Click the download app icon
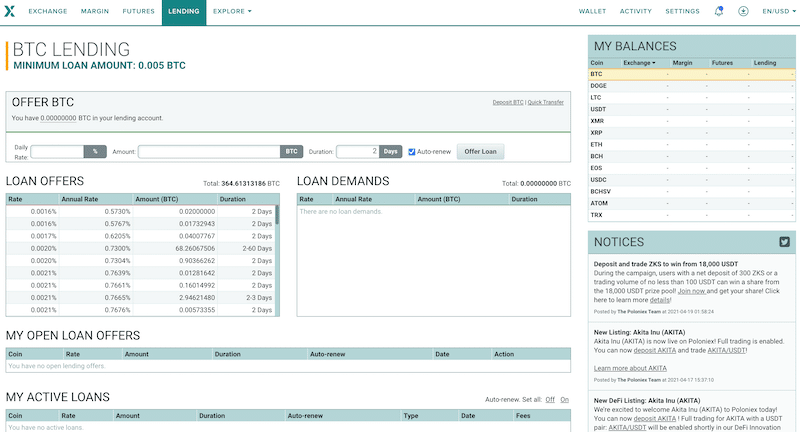Viewport: 800px width, 432px height. [x=743, y=11]
